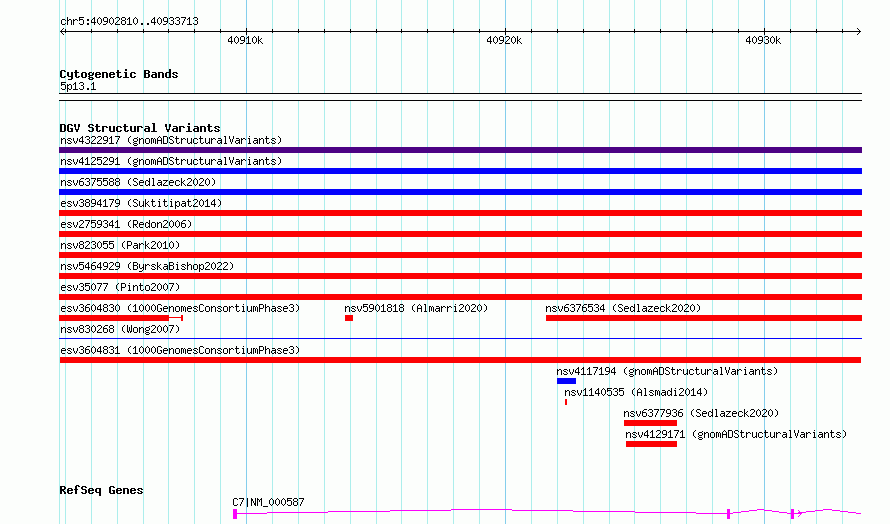Click the red nsv6376534 variant bar
The image size is (890, 524).
point(704,318)
